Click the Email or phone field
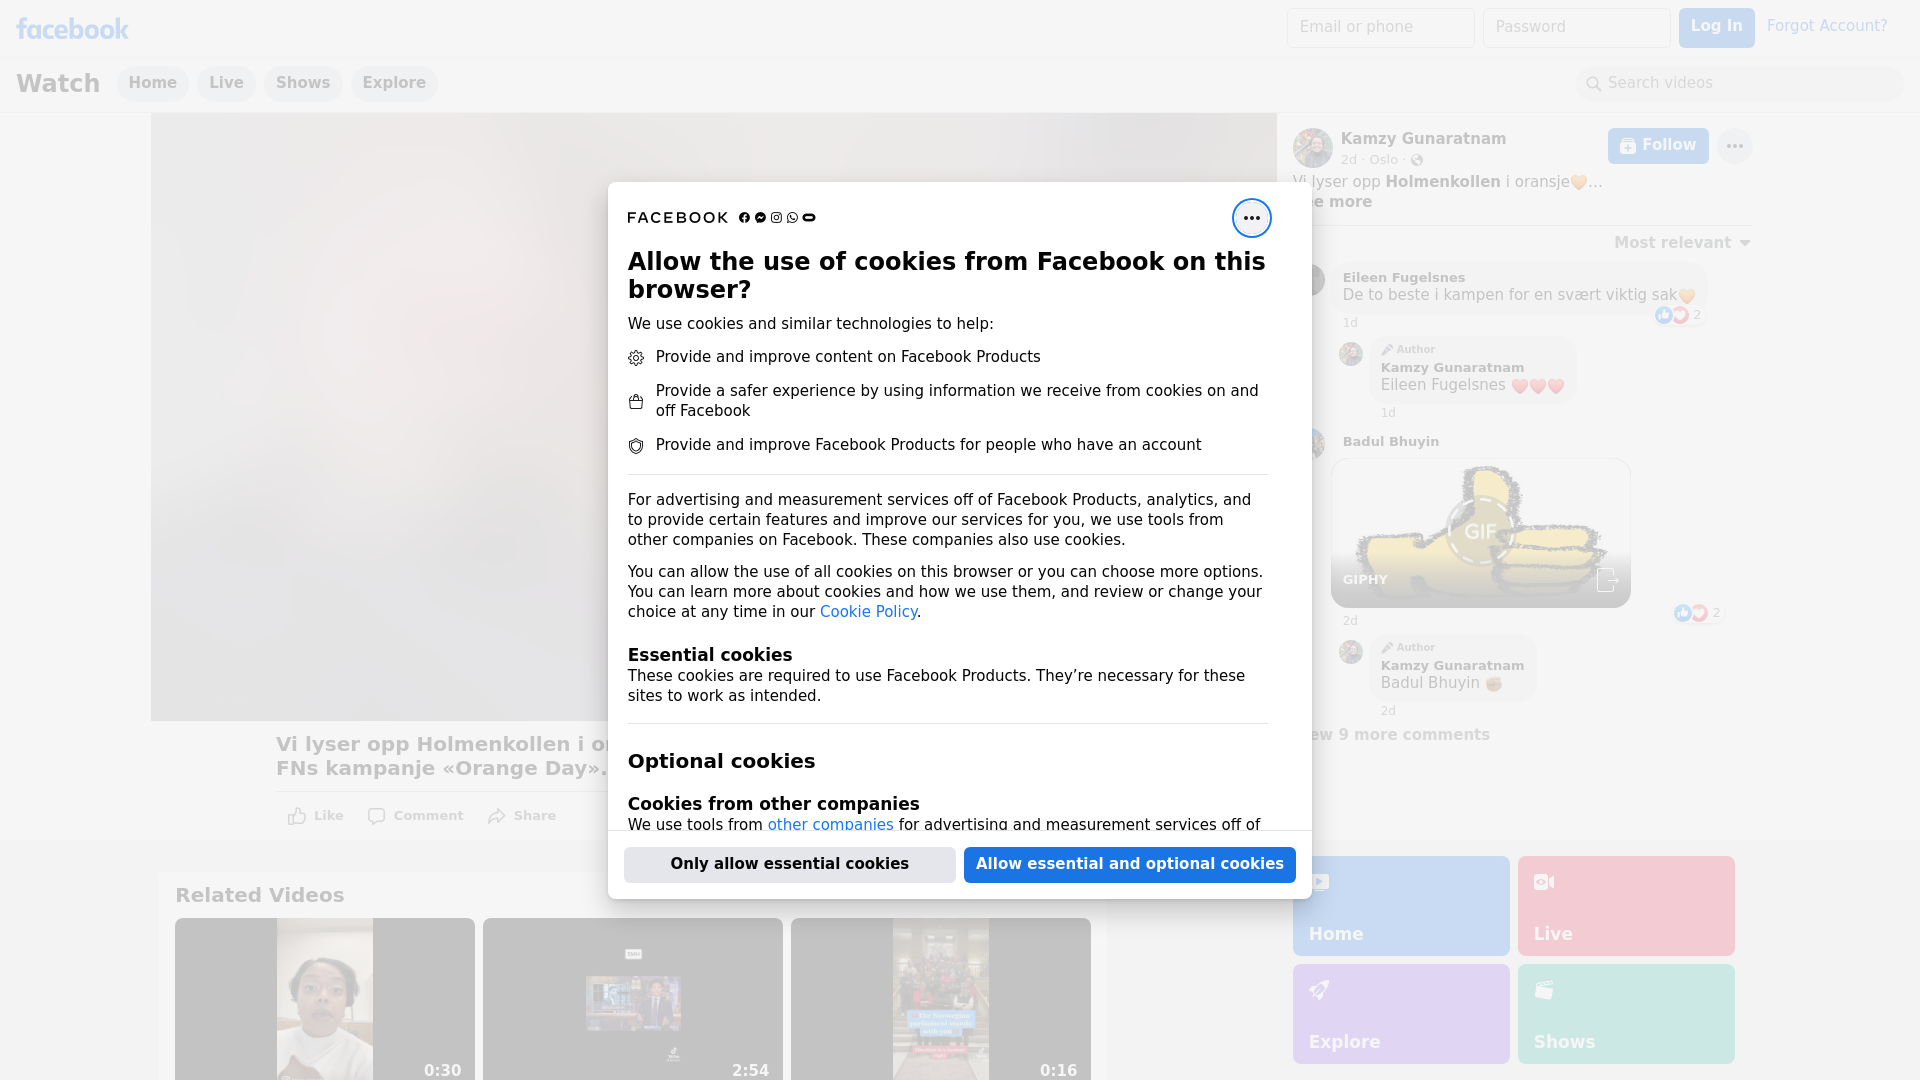The width and height of the screenshot is (1920, 1080). click(1380, 28)
